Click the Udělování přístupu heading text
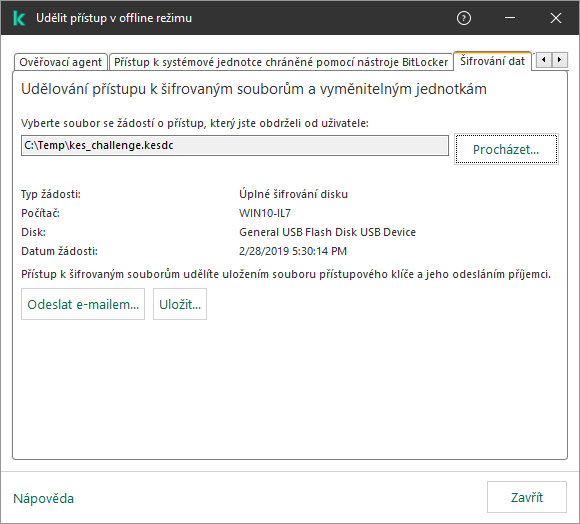The image size is (580, 524). pos(254,89)
